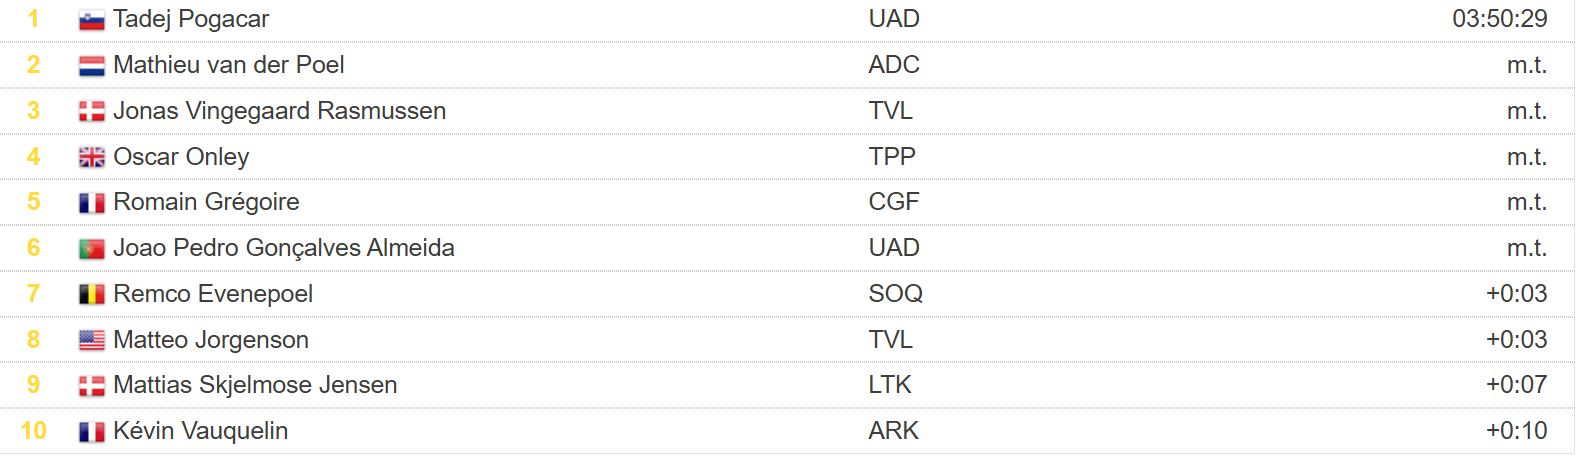Screen dimensions: 1577x459
Task: Click the Danish flag next to Jonas Vingegaard
Action: click(x=91, y=112)
